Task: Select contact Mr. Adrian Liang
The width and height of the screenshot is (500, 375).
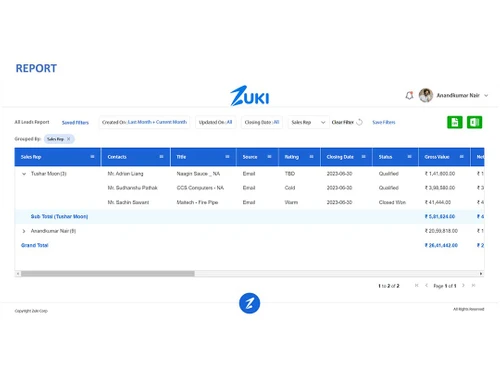Action: tap(125, 174)
